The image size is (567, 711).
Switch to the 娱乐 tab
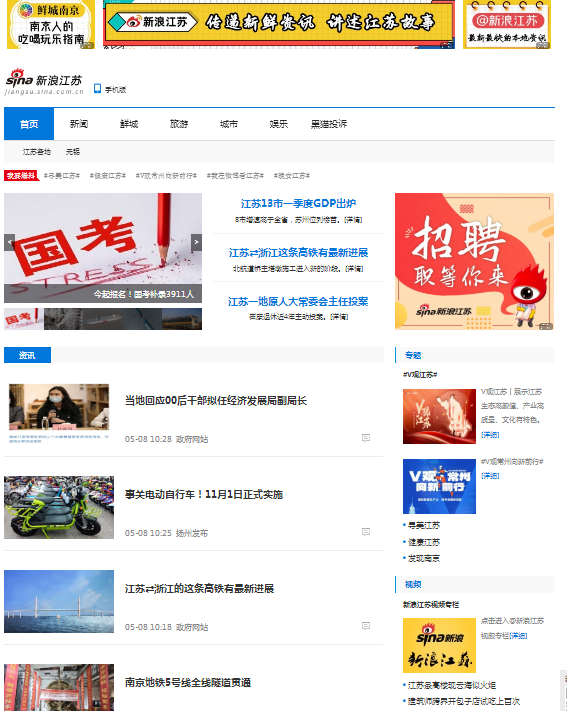[x=279, y=124]
